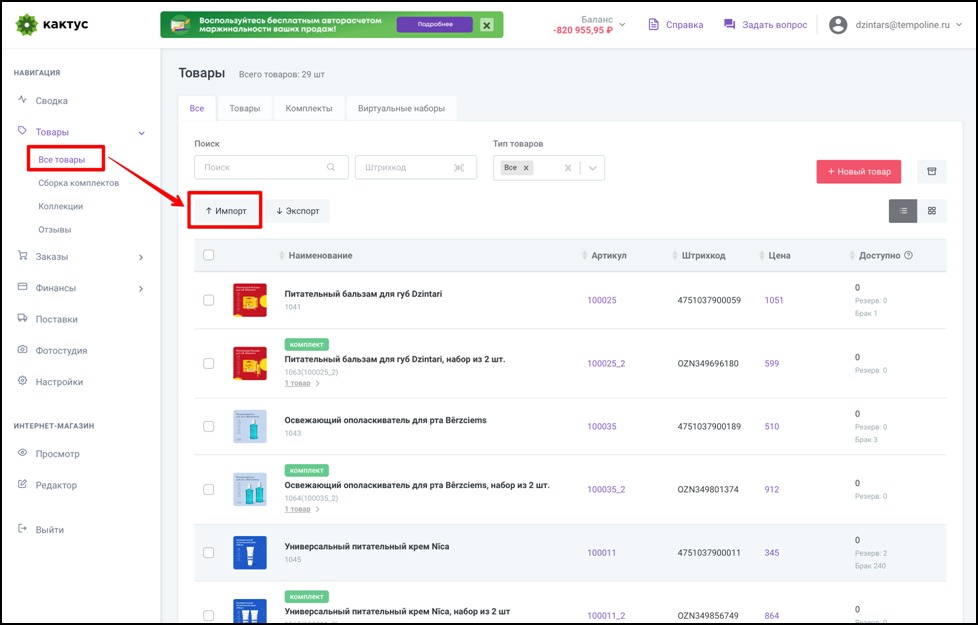Open the Виртуальные наборы tab
978x625 pixels.
[x=401, y=108]
